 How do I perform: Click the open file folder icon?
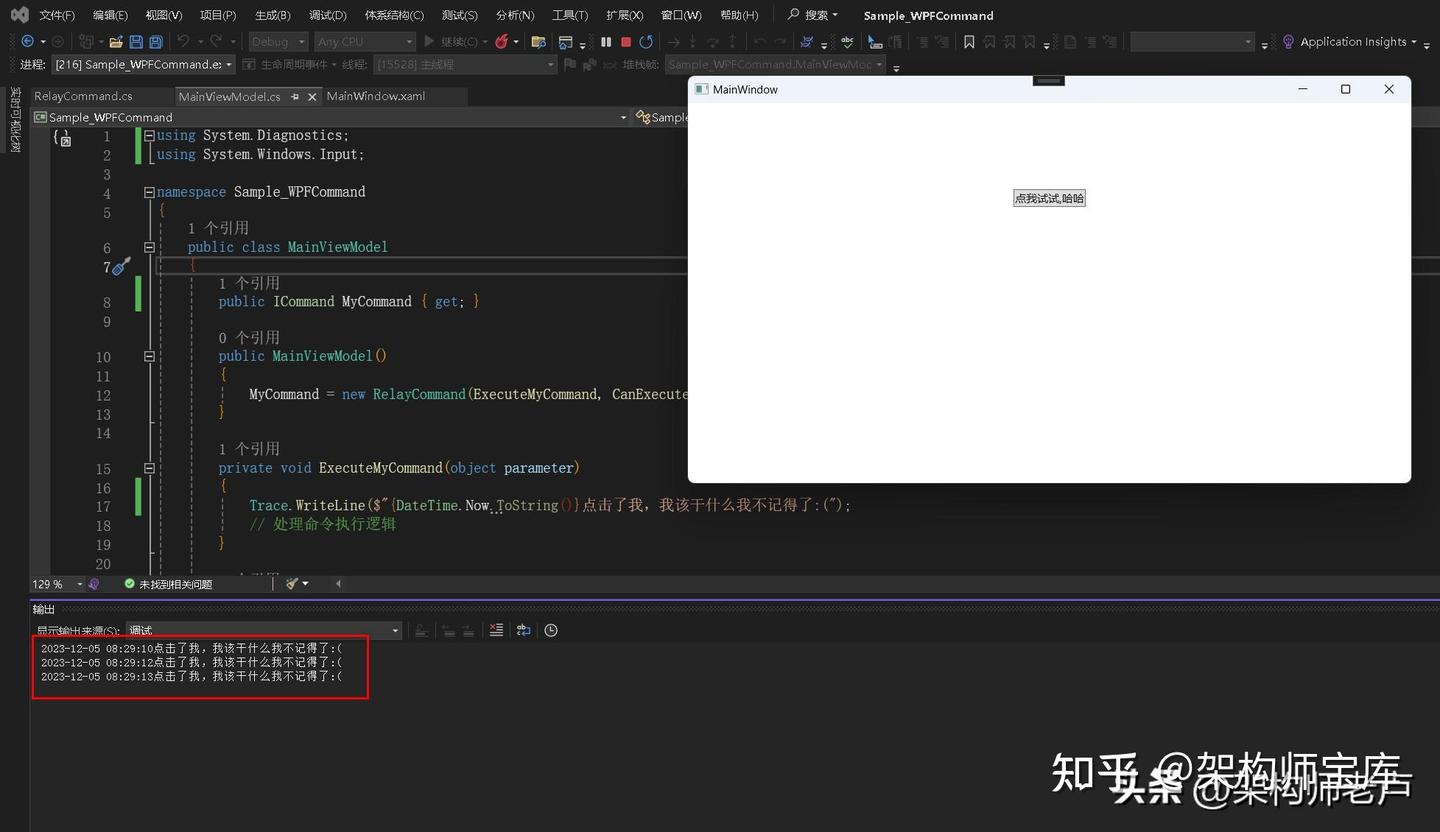[x=116, y=42]
